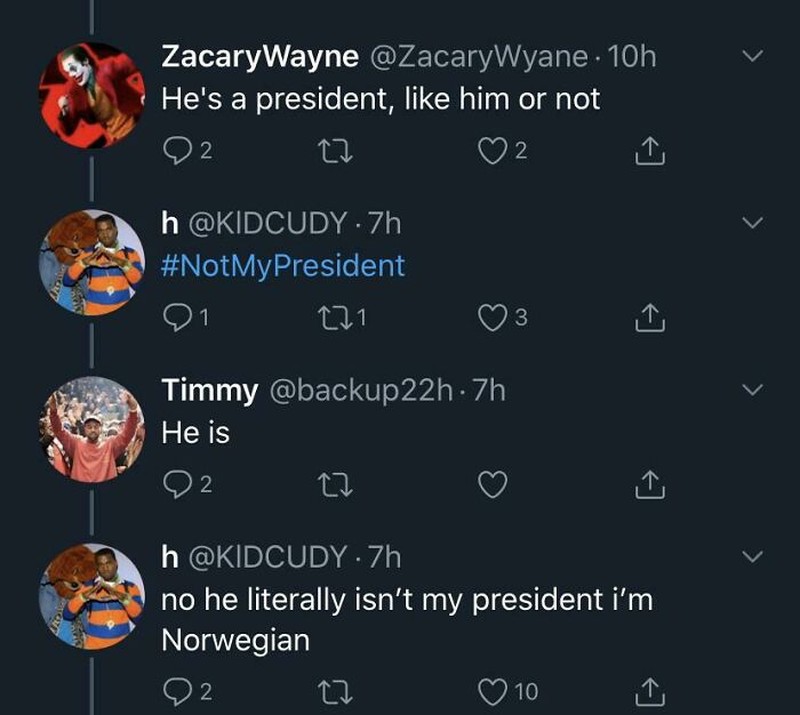Like Timmy's "He is" tweet
The image size is (800, 715).
click(x=492, y=484)
